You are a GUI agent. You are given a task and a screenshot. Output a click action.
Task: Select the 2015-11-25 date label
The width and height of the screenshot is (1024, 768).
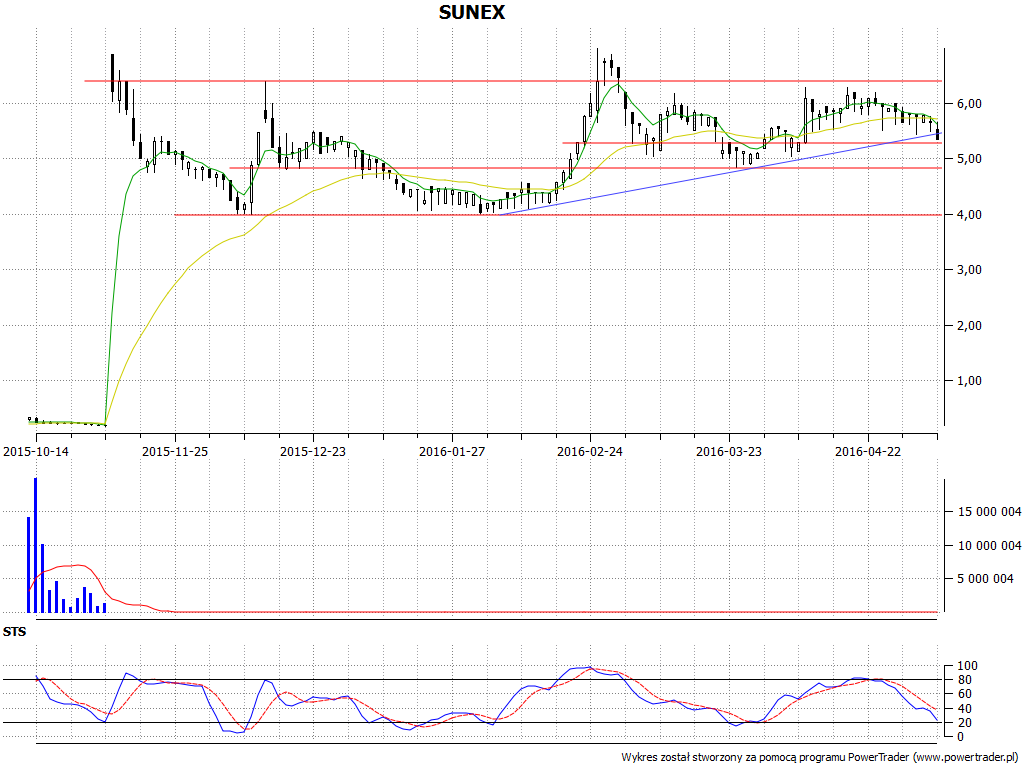point(175,451)
